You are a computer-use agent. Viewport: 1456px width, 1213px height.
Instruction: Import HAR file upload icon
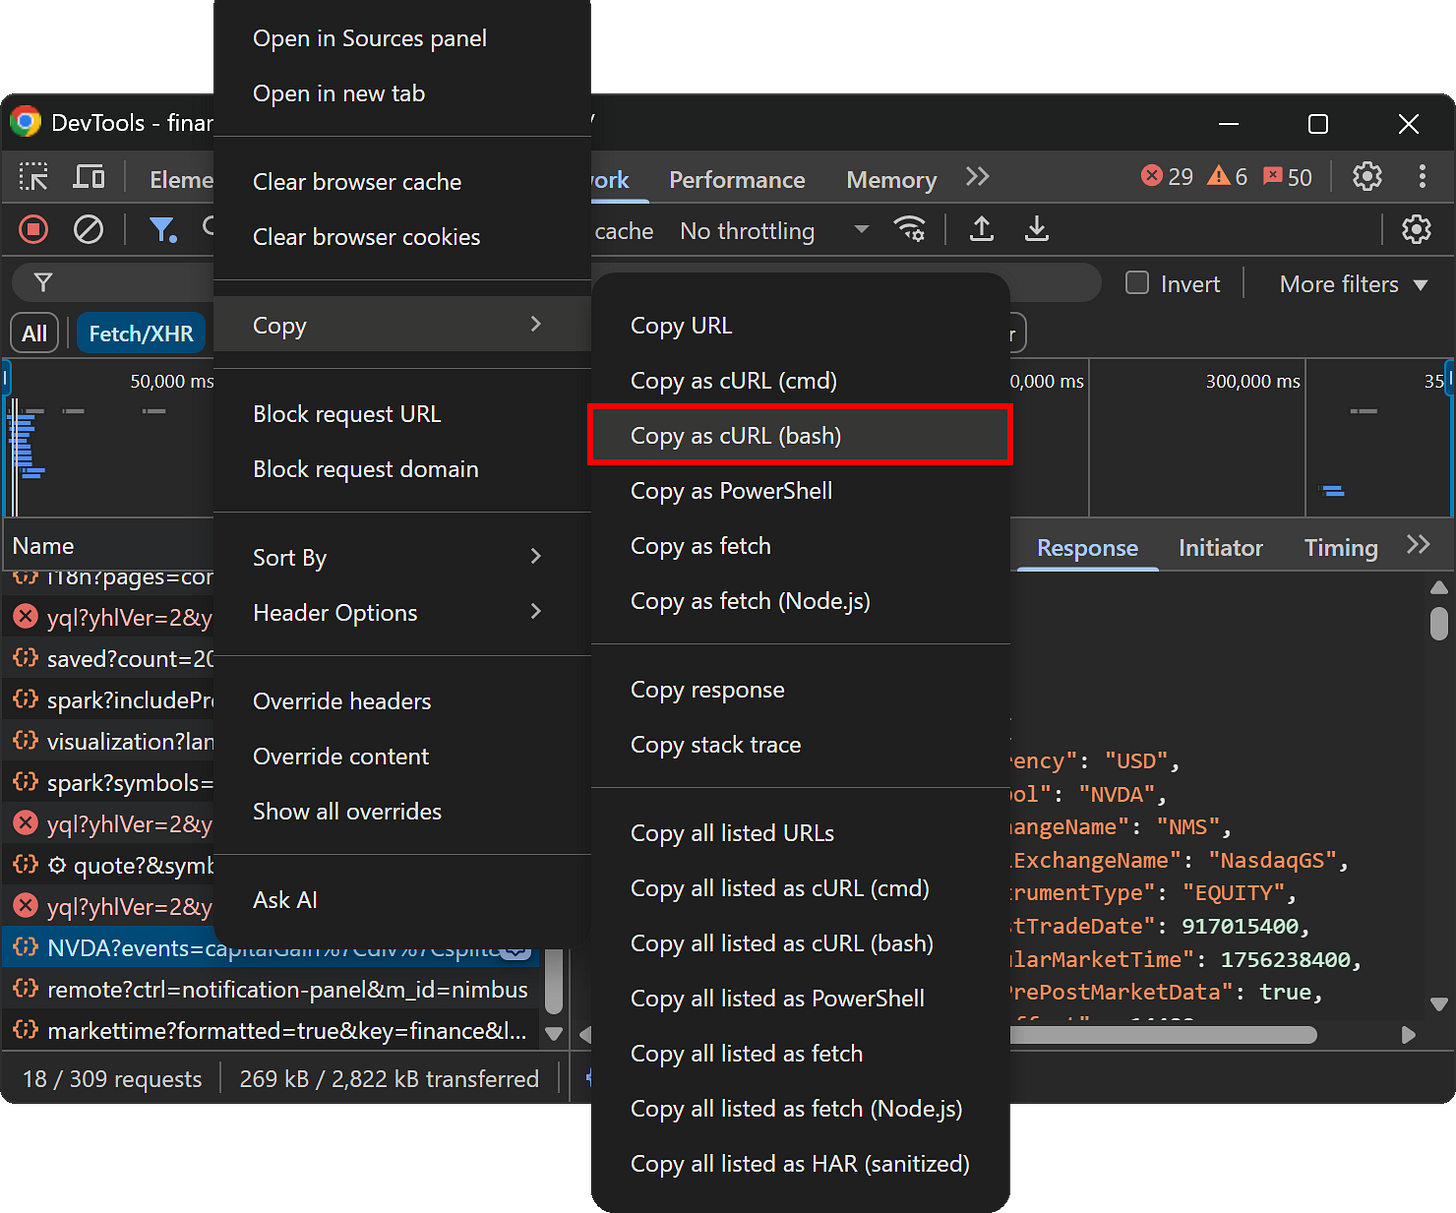pyautogui.click(x=982, y=230)
